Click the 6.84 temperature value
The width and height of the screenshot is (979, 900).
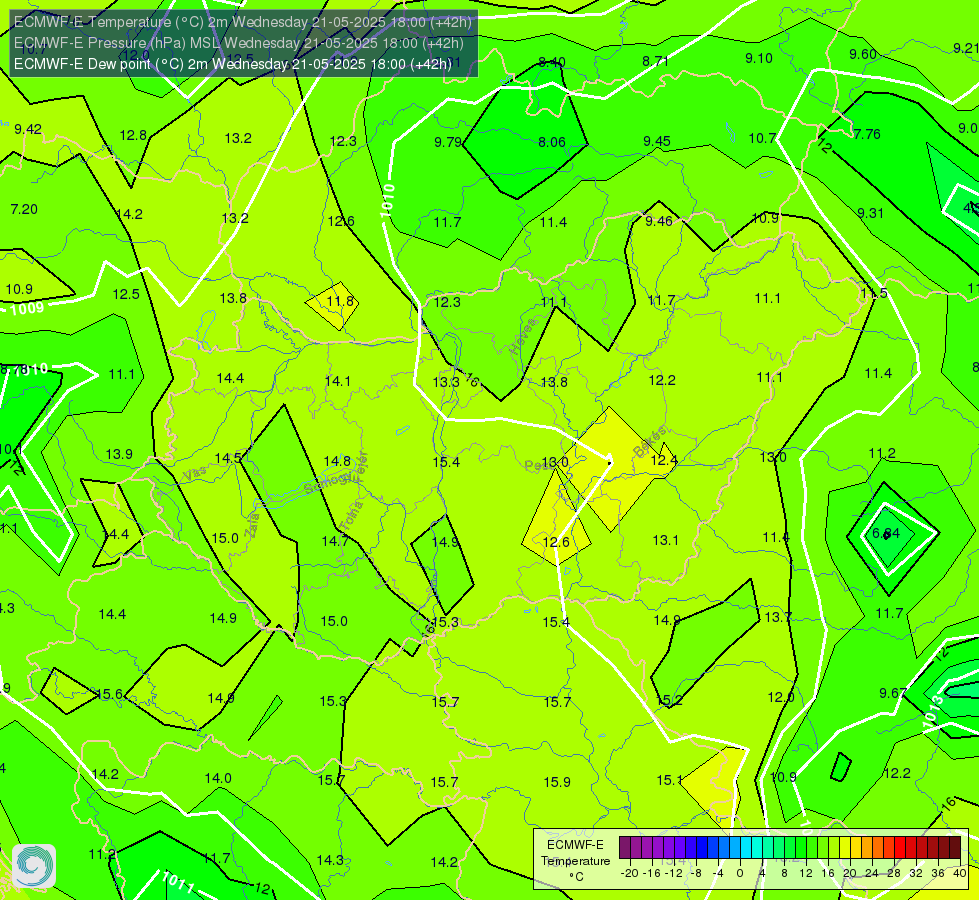point(886,533)
